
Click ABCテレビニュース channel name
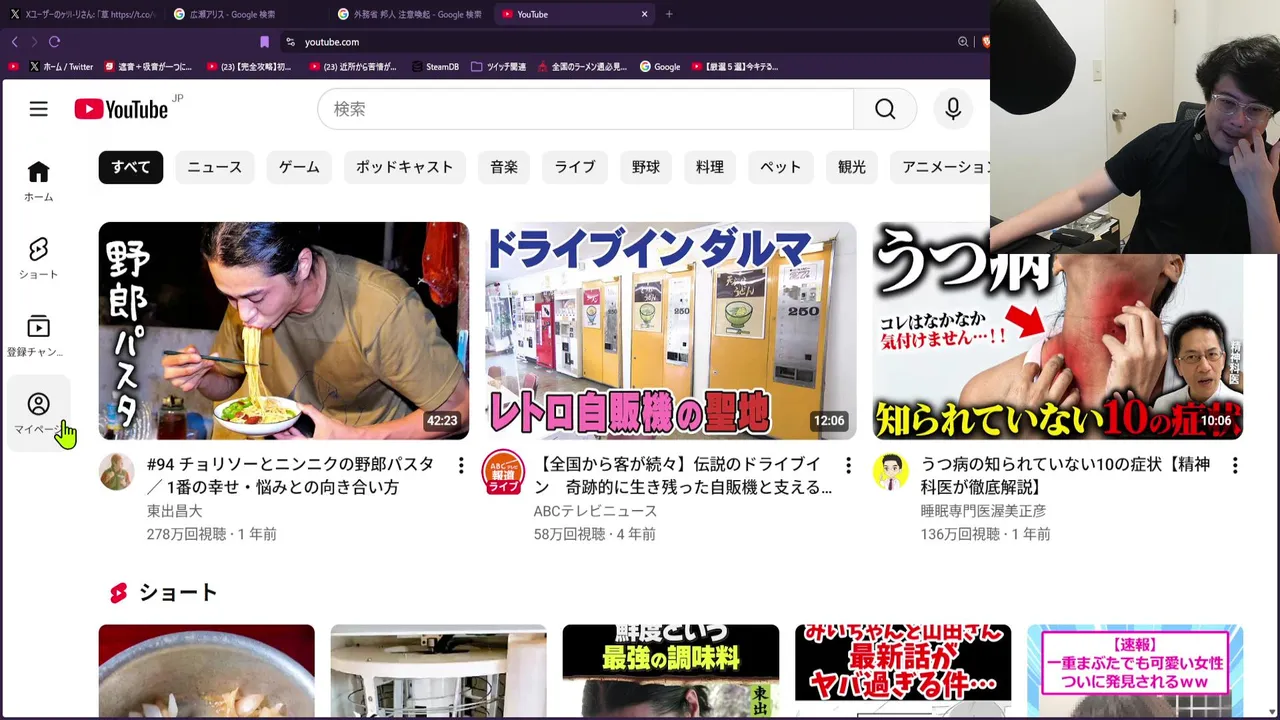(x=596, y=511)
